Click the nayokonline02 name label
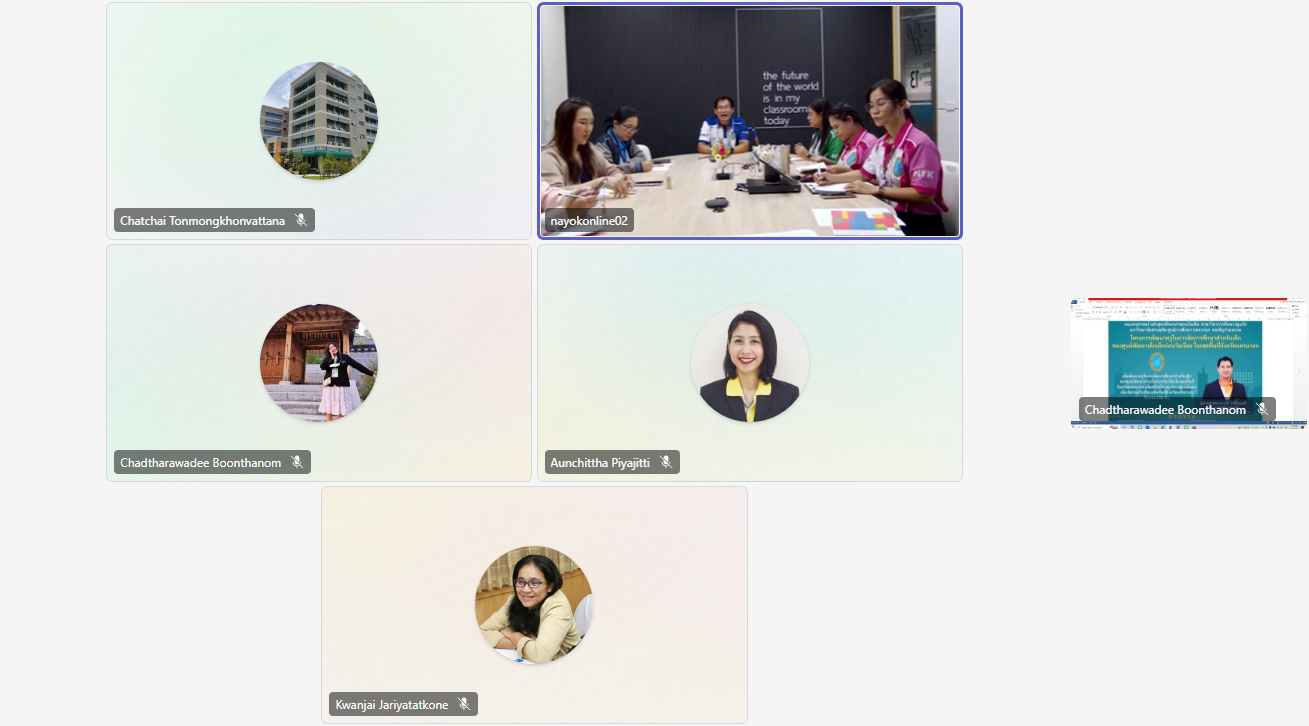Image resolution: width=1309 pixels, height=726 pixels. coord(589,220)
